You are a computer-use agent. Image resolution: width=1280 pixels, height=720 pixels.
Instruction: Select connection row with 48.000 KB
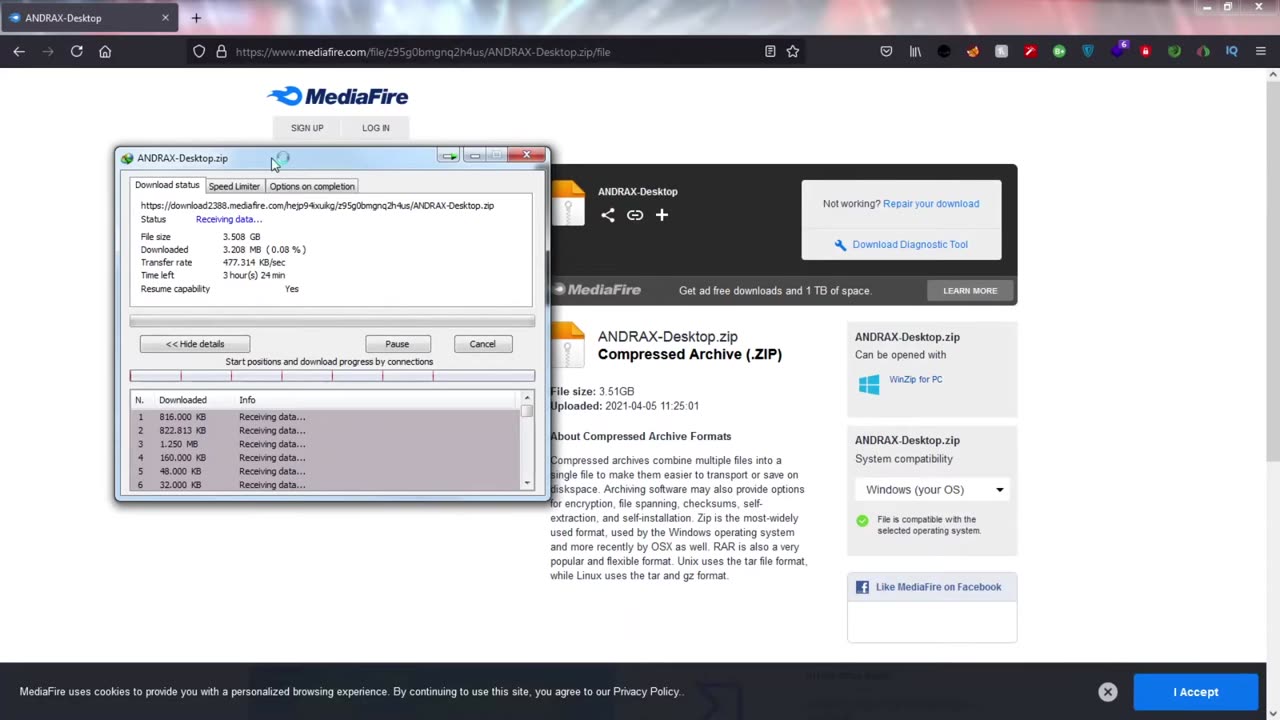[325, 471]
